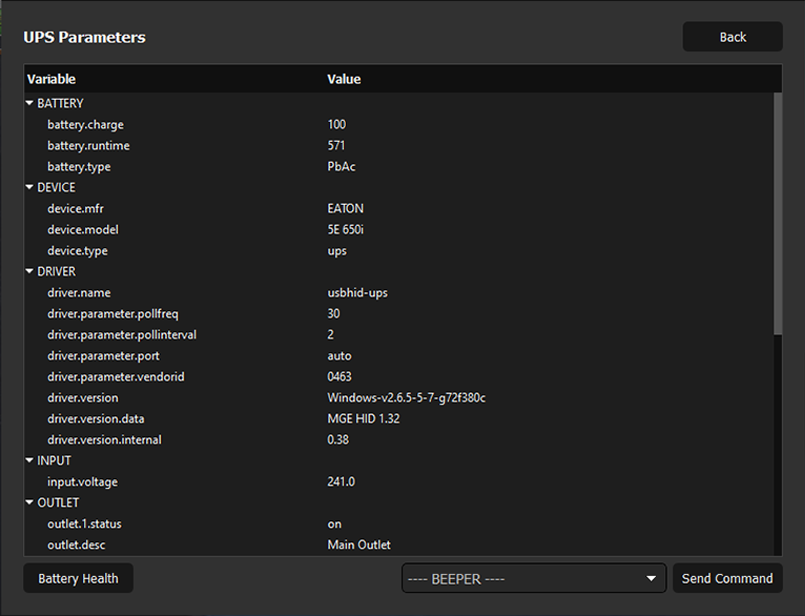This screenshot has width=805, height=616.
Task: Click the Value column header
Action: click(344, 79)
